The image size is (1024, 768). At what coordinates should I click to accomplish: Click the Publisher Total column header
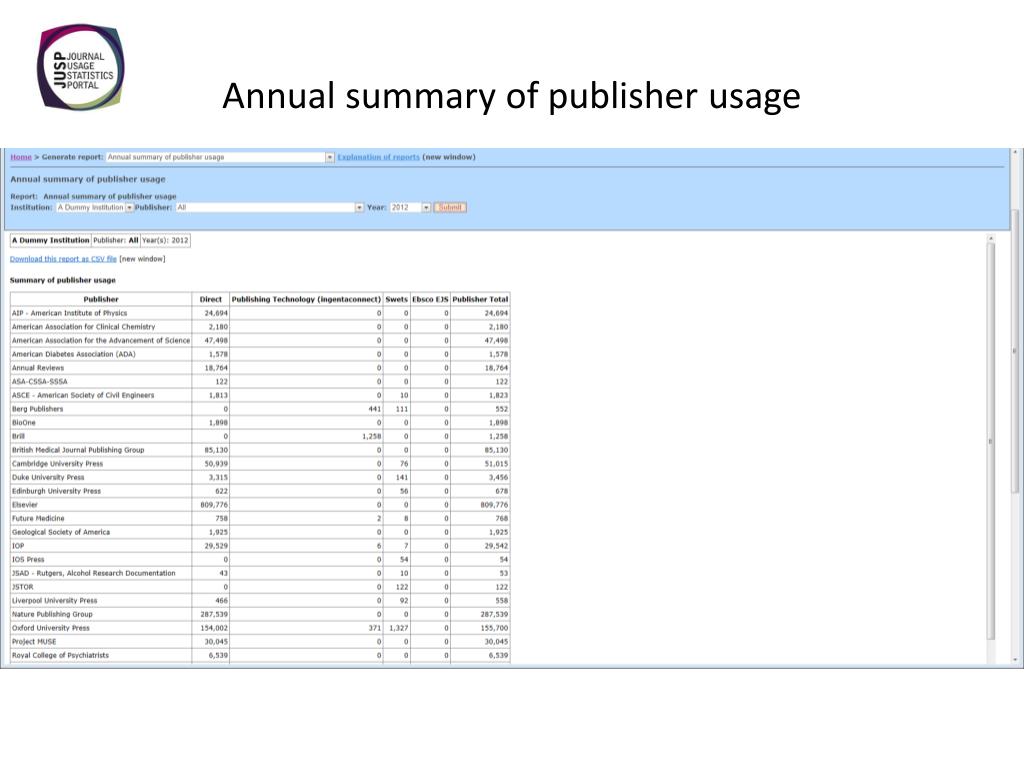[480, 299]
